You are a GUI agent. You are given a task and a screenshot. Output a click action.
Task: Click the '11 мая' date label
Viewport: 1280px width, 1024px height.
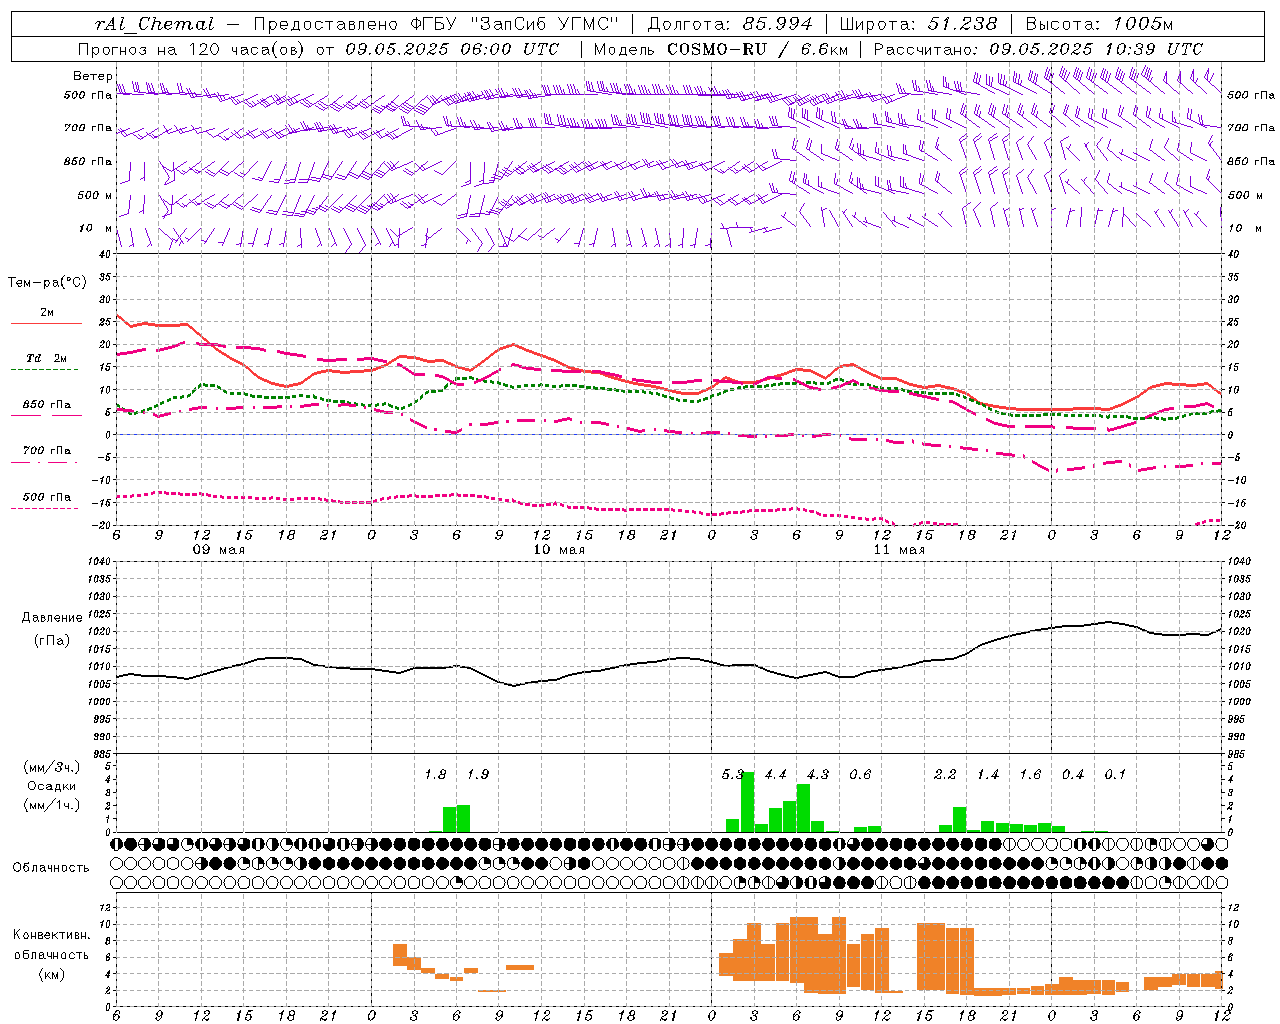coord(899,550)
